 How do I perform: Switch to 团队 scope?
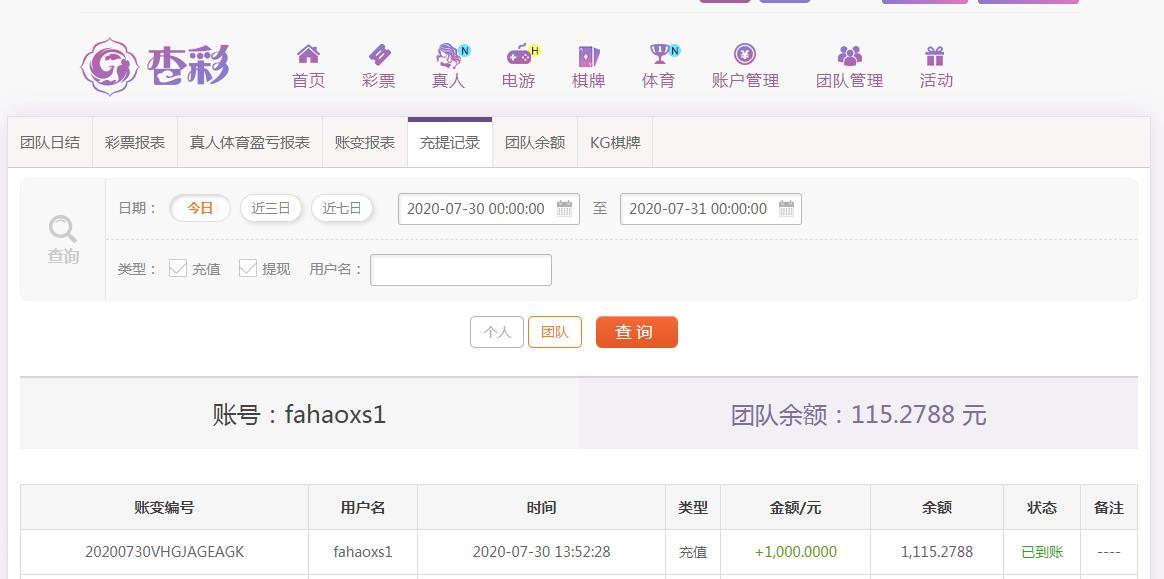[x=555, y=332]
